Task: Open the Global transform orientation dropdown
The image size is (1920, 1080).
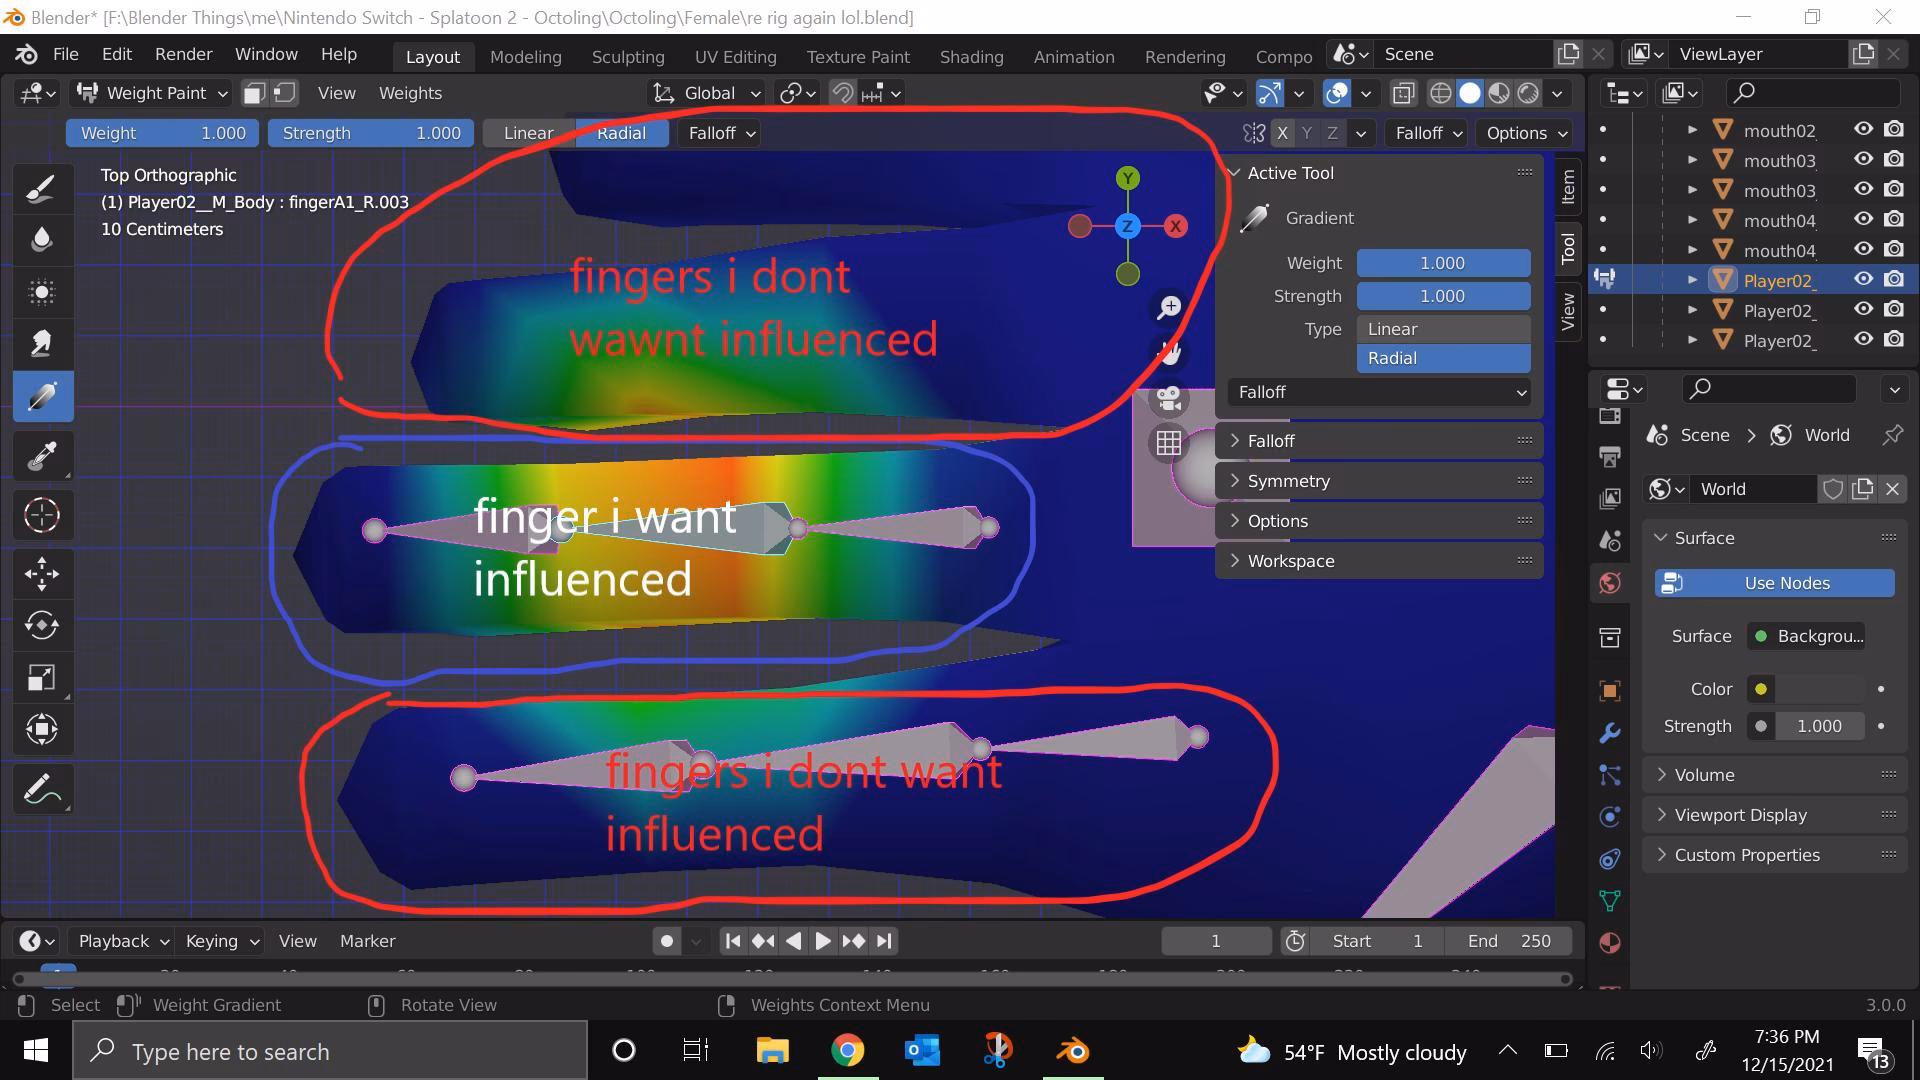Action: point(707,93)
